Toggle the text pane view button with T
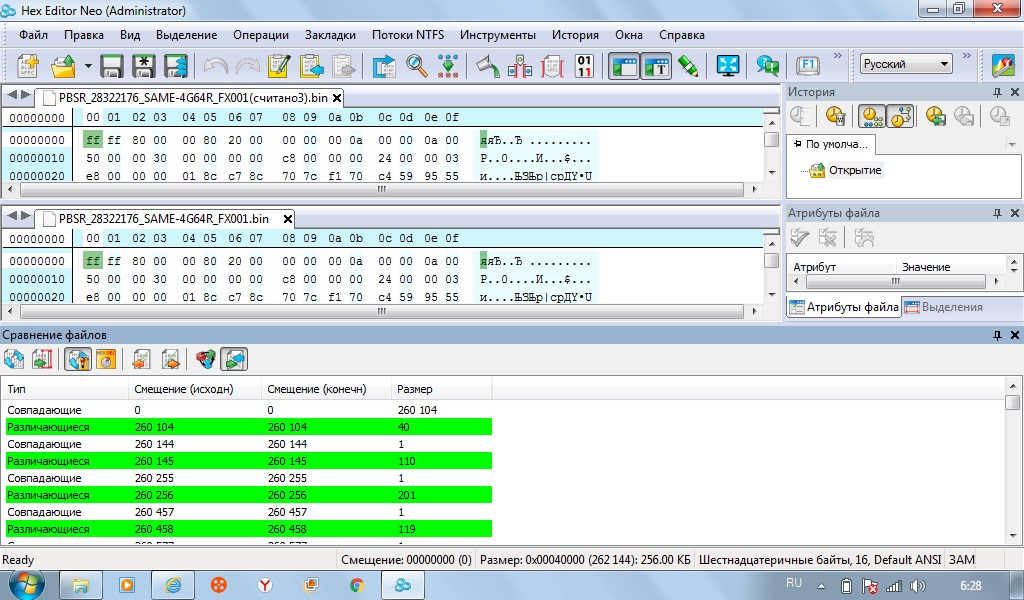 [656, 66]
